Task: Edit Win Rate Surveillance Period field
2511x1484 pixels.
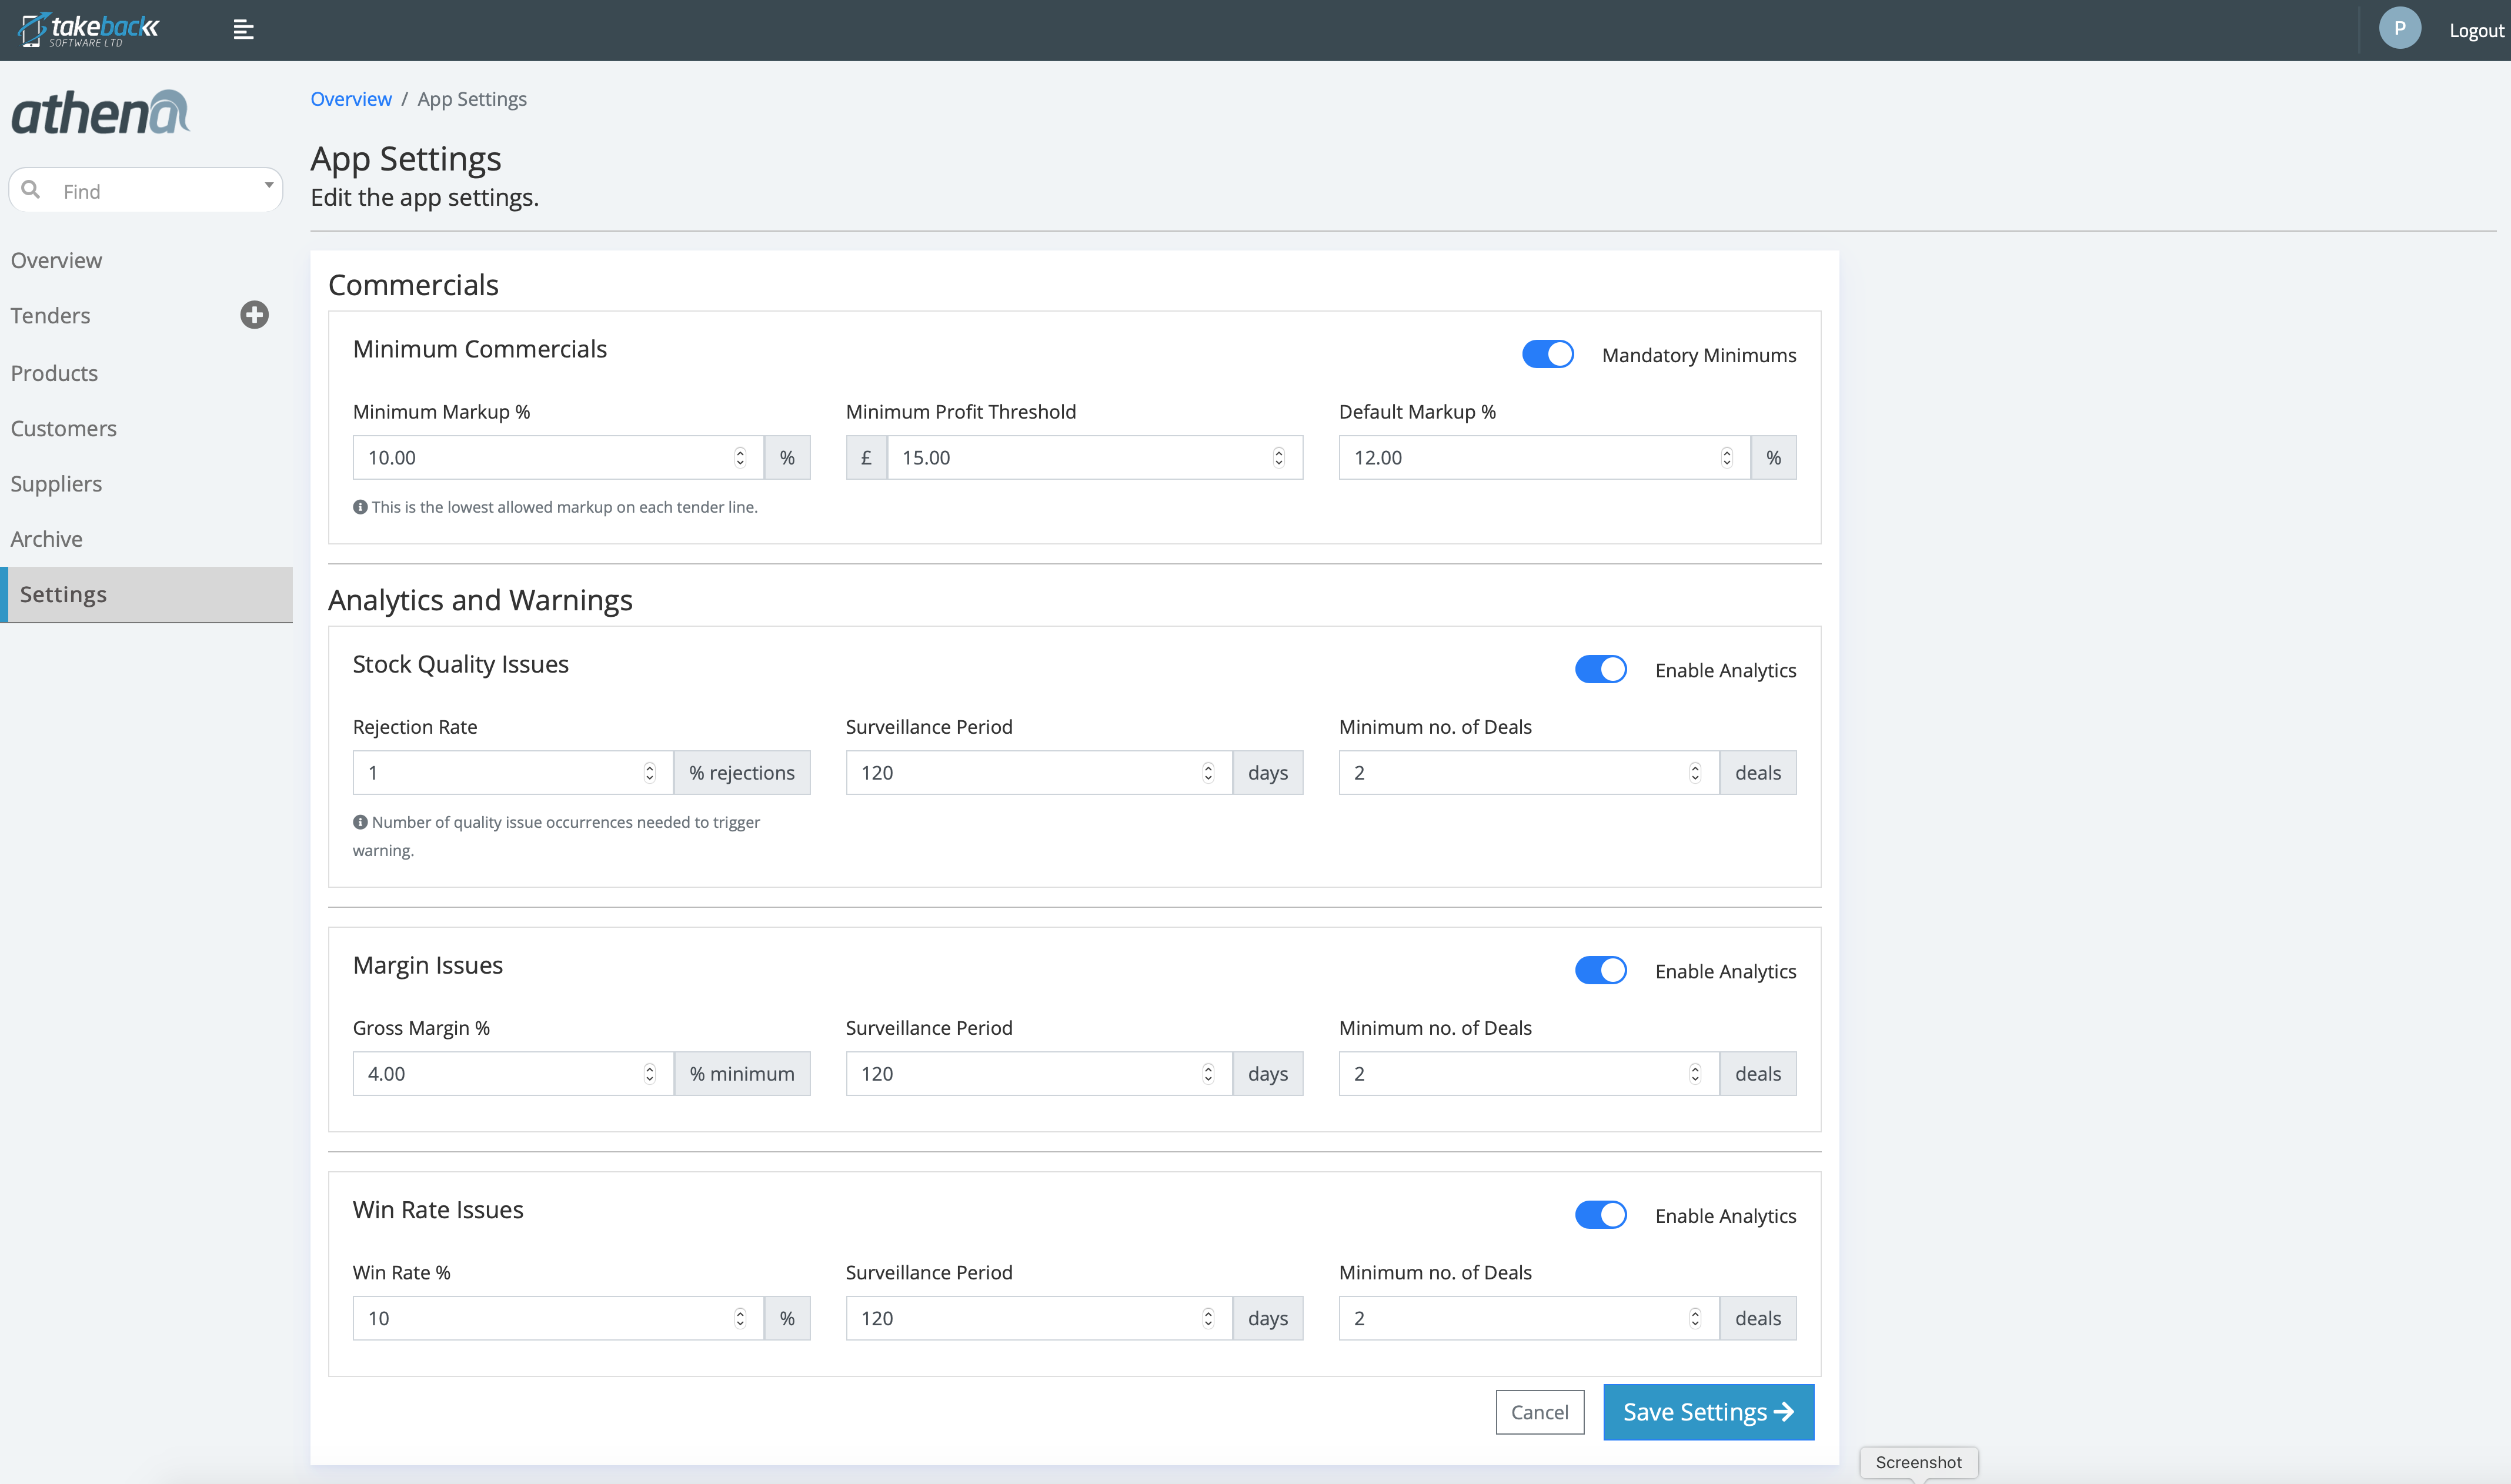Action: point(1039,1318)
